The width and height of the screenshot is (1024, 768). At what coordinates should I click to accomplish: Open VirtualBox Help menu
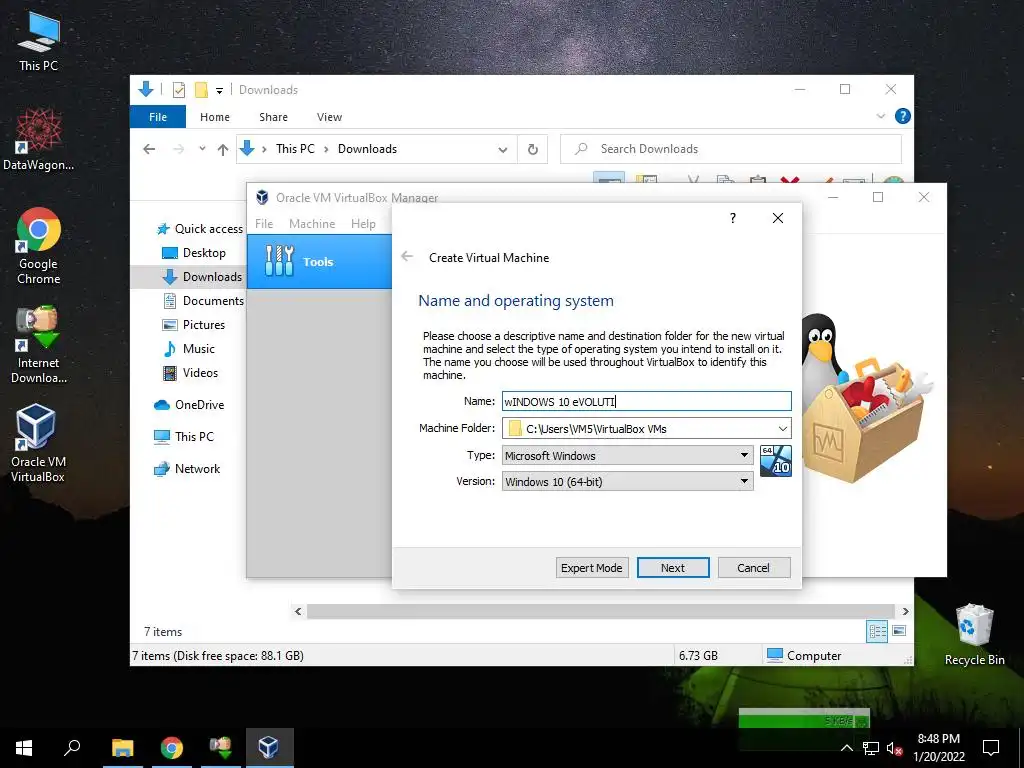[x=363, y=223]
